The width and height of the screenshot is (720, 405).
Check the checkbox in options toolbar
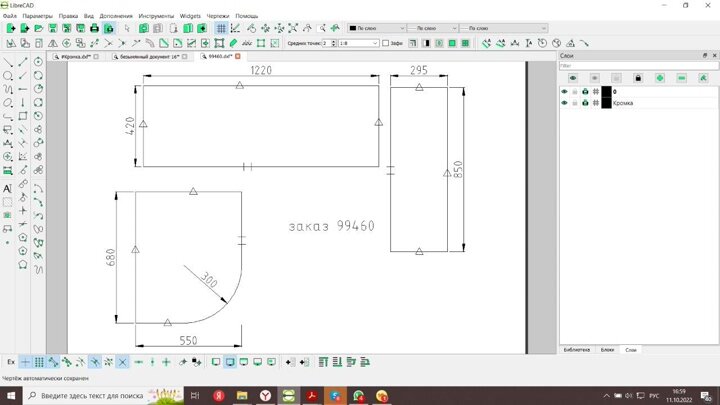(386, 44)
